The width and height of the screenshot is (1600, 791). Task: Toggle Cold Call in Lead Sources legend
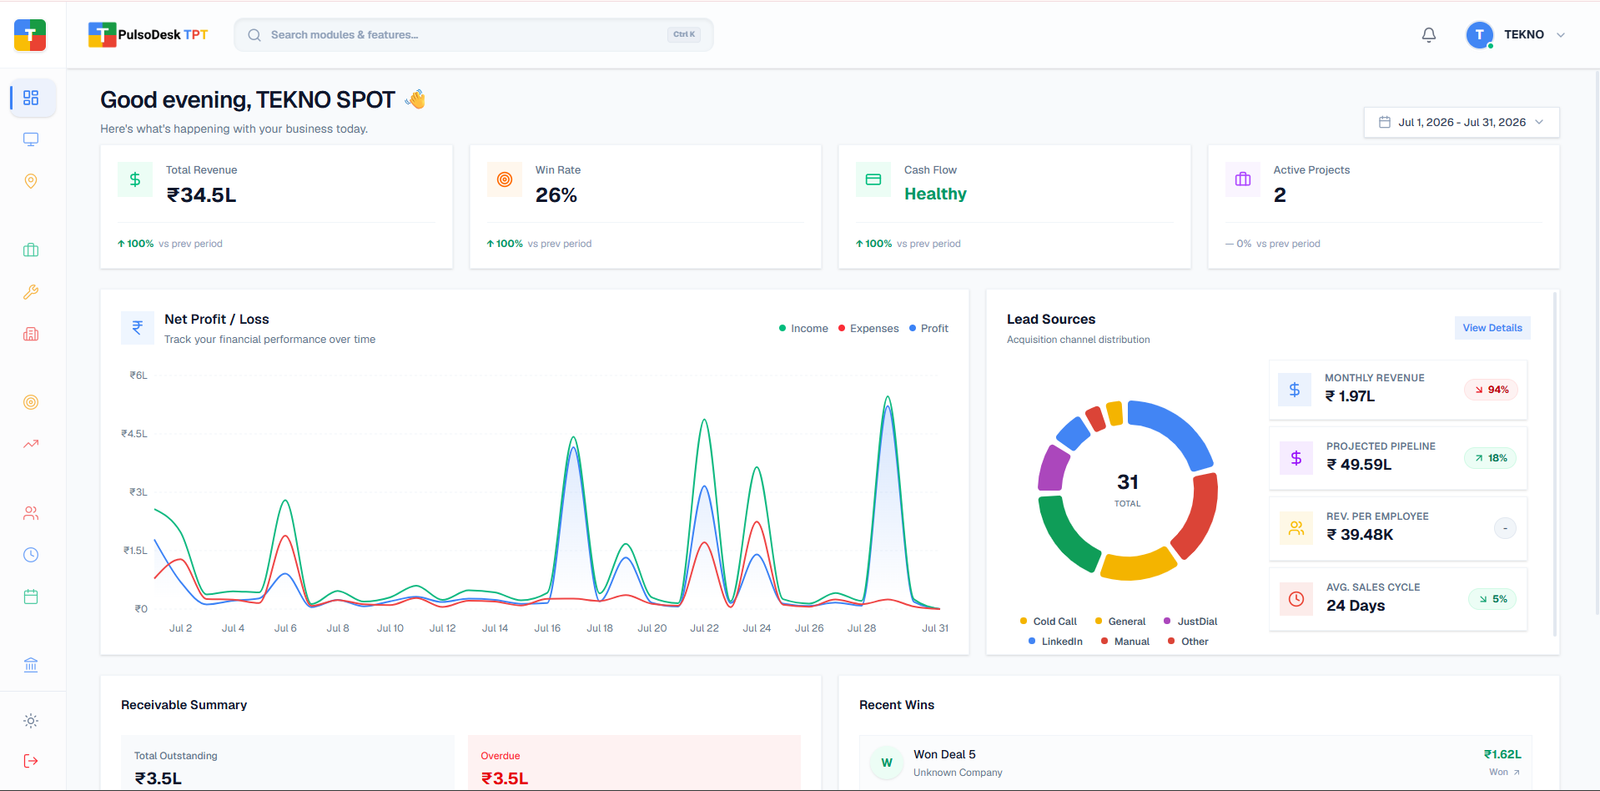1048,621
